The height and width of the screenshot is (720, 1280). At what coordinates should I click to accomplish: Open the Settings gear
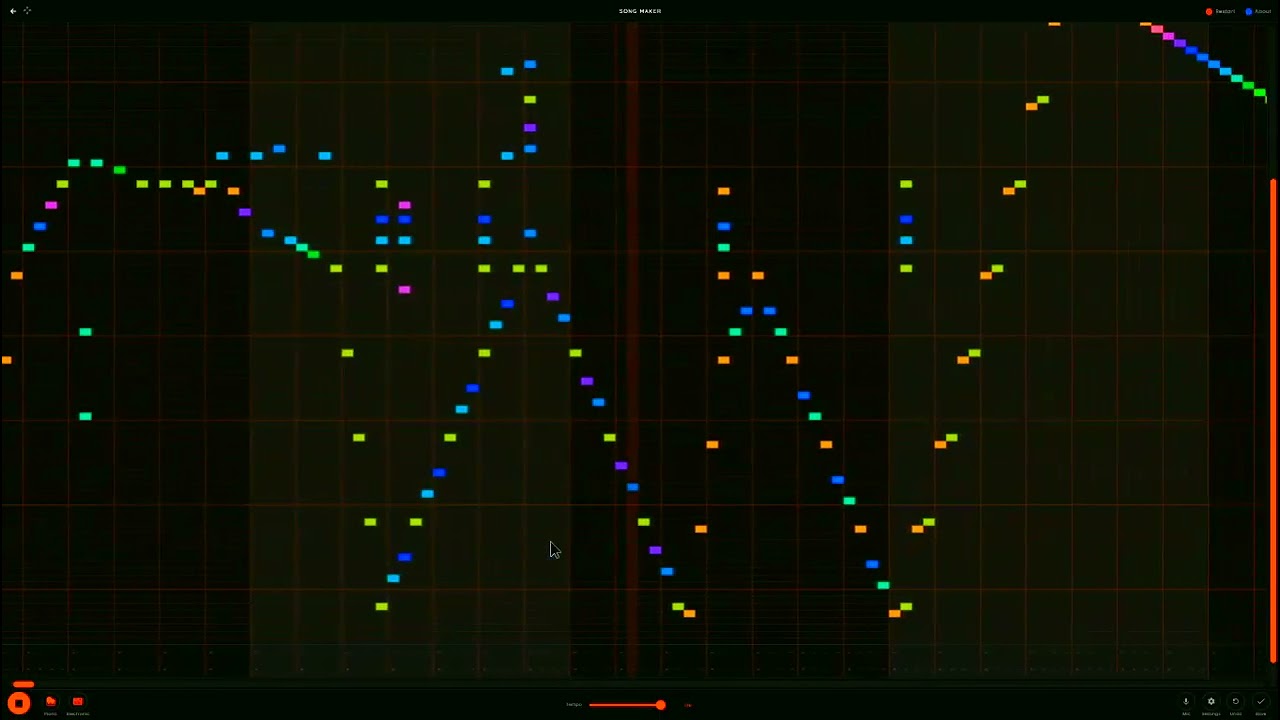(1211, 702)
